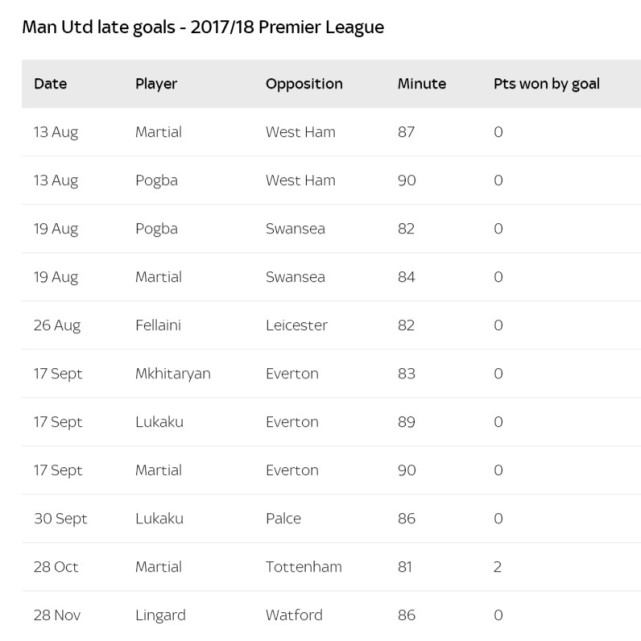Click the 26 Aug date cell

[56, 325]
